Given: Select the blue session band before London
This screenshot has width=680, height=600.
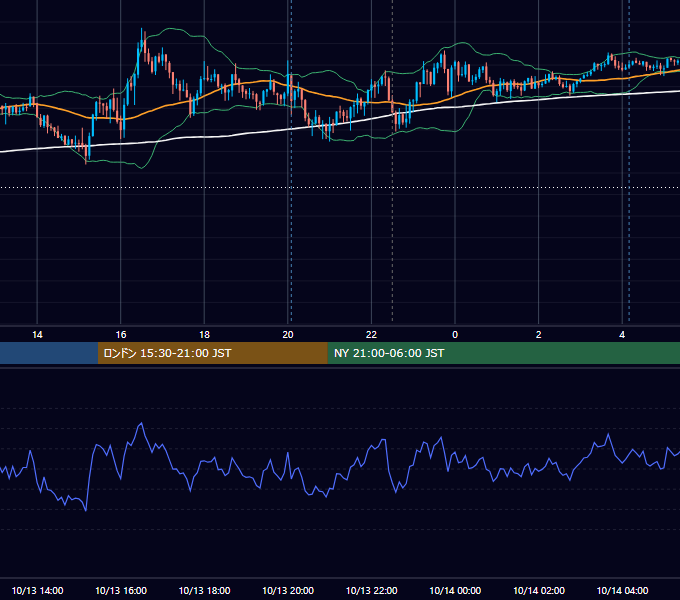Looking at the screenshot, I should (x=49, y=353).
